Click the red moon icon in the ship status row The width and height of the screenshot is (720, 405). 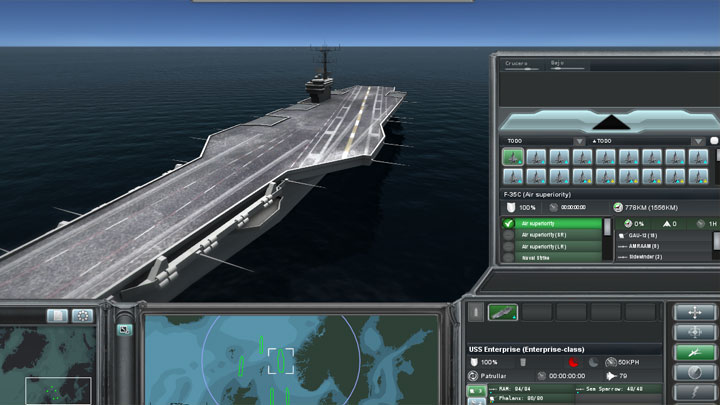574,362
